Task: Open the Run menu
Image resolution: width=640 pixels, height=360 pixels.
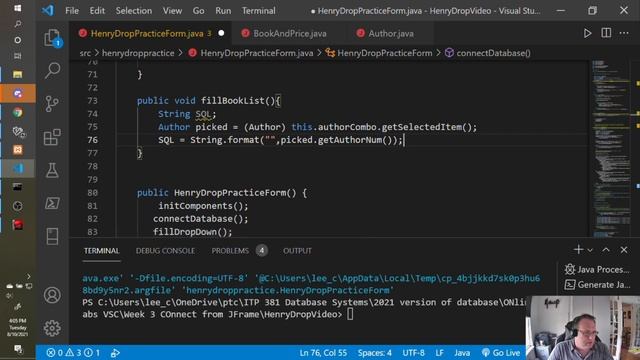Action: (x=223, y=11)
